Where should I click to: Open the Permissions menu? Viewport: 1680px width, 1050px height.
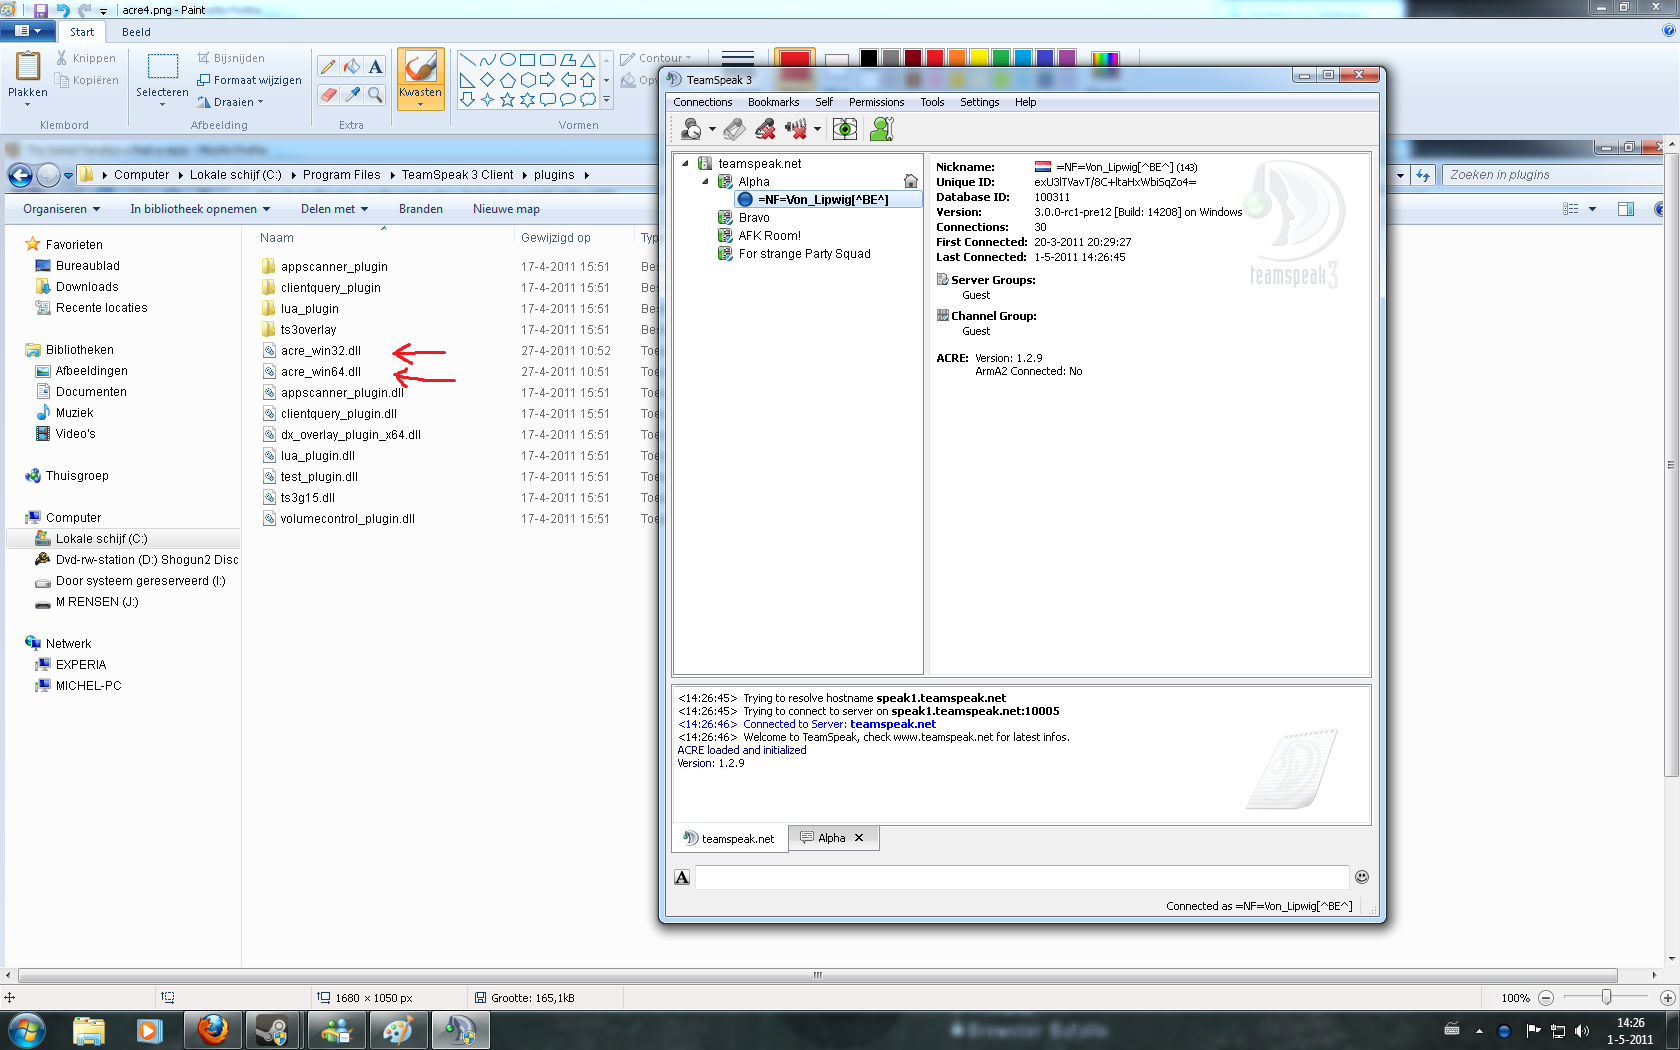point(877,102)
